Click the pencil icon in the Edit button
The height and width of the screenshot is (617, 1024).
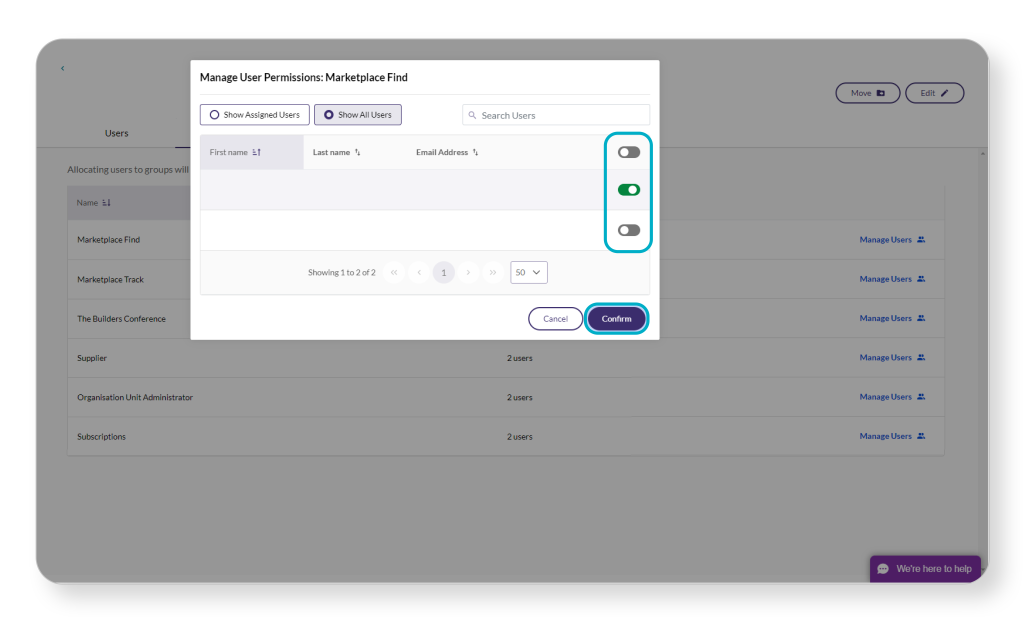pos(946,92)
